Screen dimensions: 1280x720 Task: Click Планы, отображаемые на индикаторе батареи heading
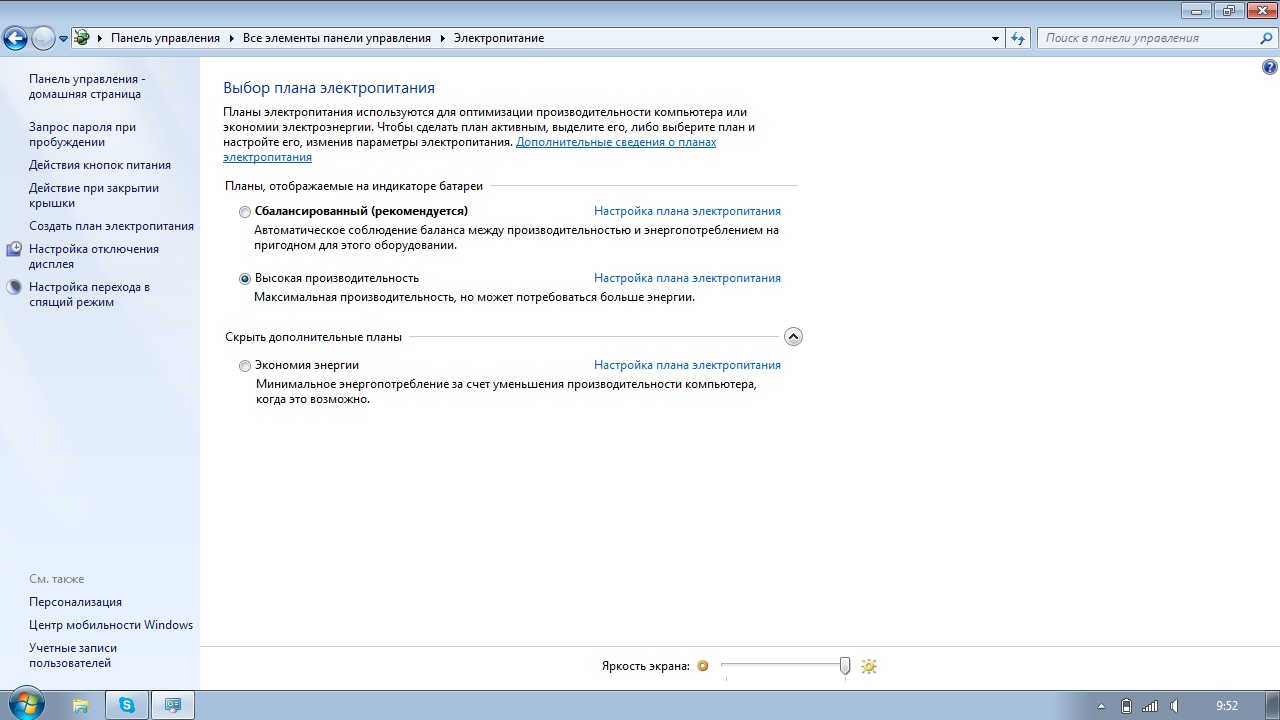click(354, 186)
